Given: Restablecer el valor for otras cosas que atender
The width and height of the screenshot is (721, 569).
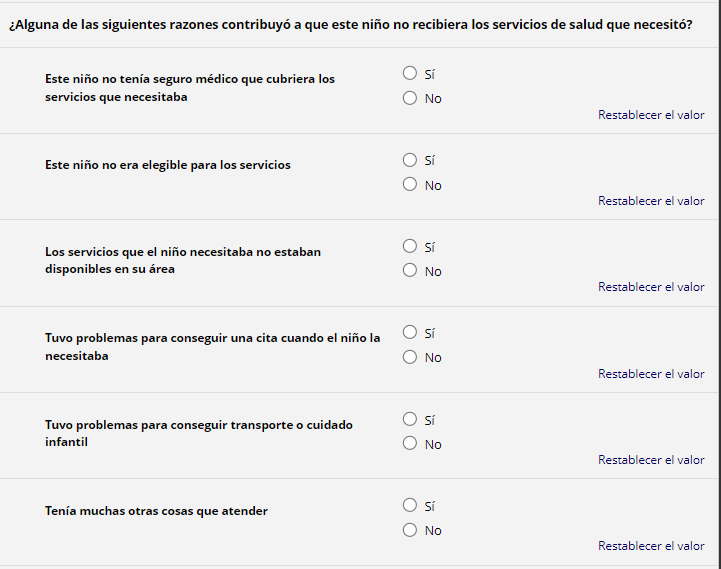Looking at the screenshot, I should point(651,546).
